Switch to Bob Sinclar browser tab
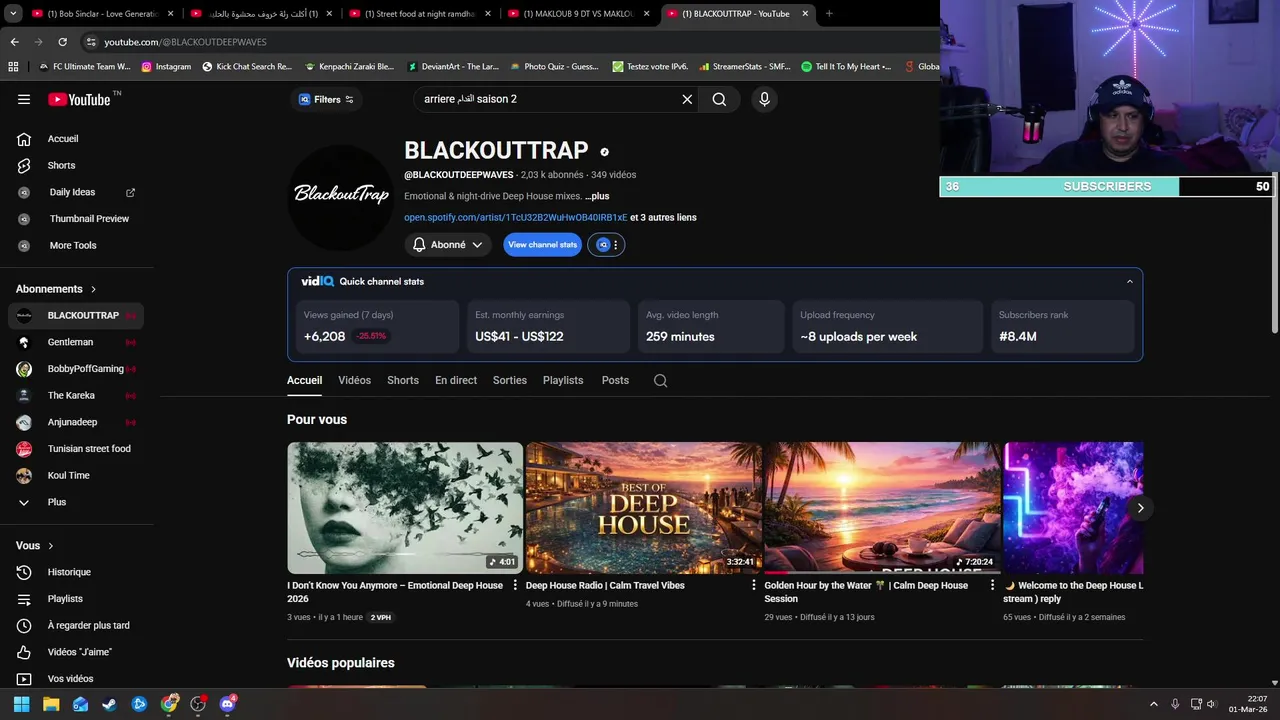This screenshot has width=1280, height=720. click(102, 13)
